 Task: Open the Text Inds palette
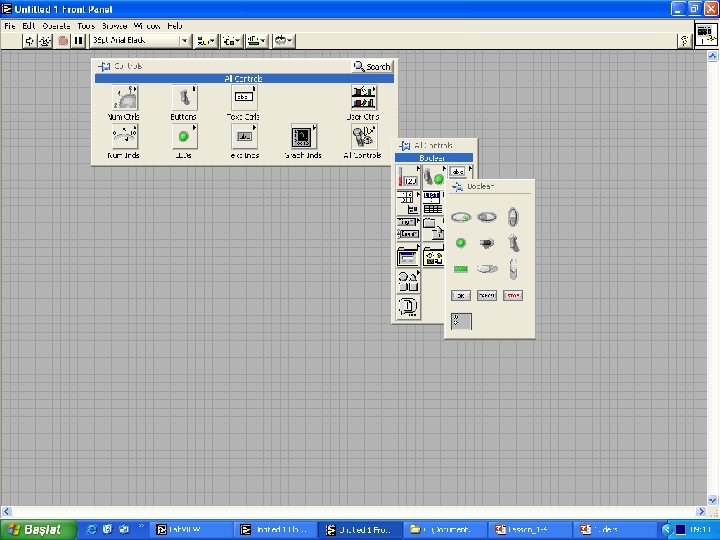point(244,136)
